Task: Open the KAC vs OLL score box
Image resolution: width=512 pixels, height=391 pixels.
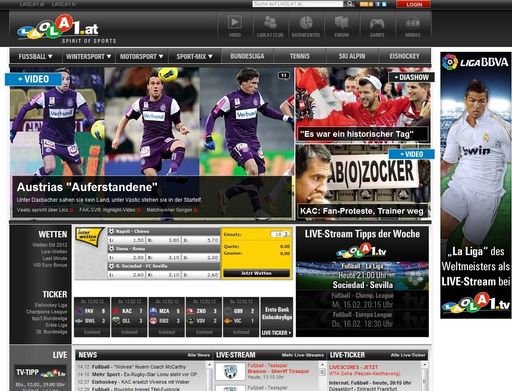Action: coord(129,317)
